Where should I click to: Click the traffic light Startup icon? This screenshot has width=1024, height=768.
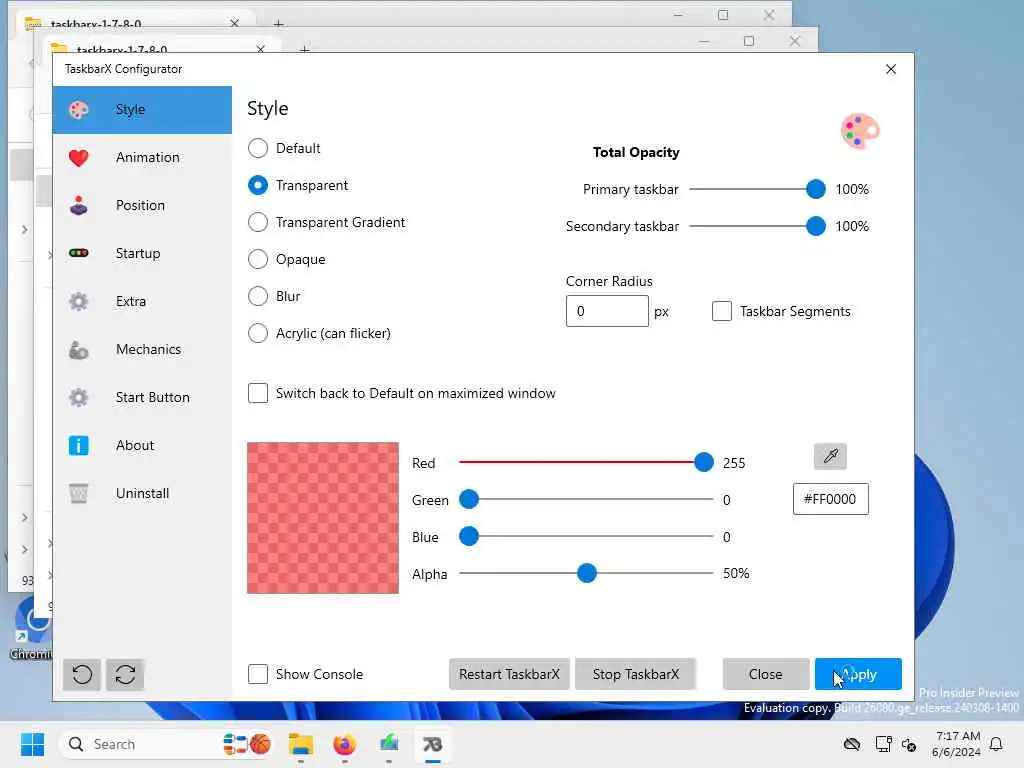(78, 253)
